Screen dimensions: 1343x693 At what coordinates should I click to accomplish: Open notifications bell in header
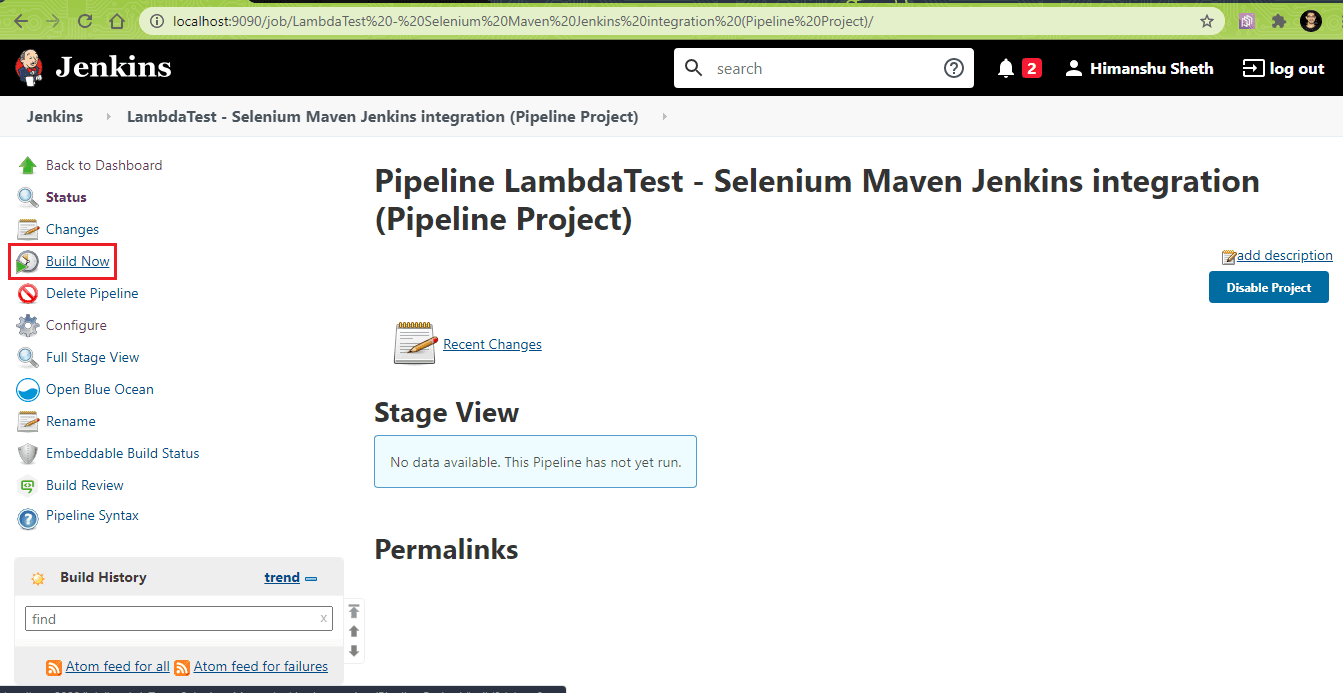coord(1006,69)
